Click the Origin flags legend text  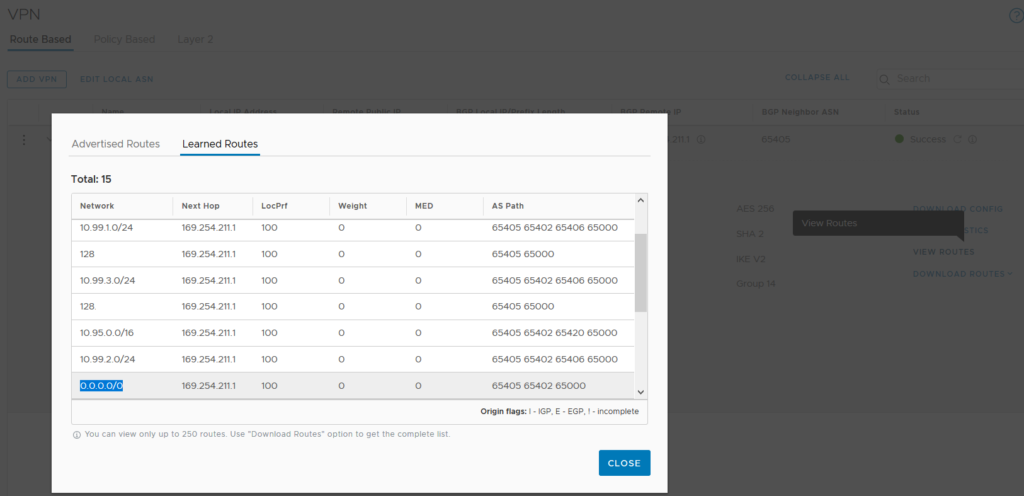[x=560, y=411]
